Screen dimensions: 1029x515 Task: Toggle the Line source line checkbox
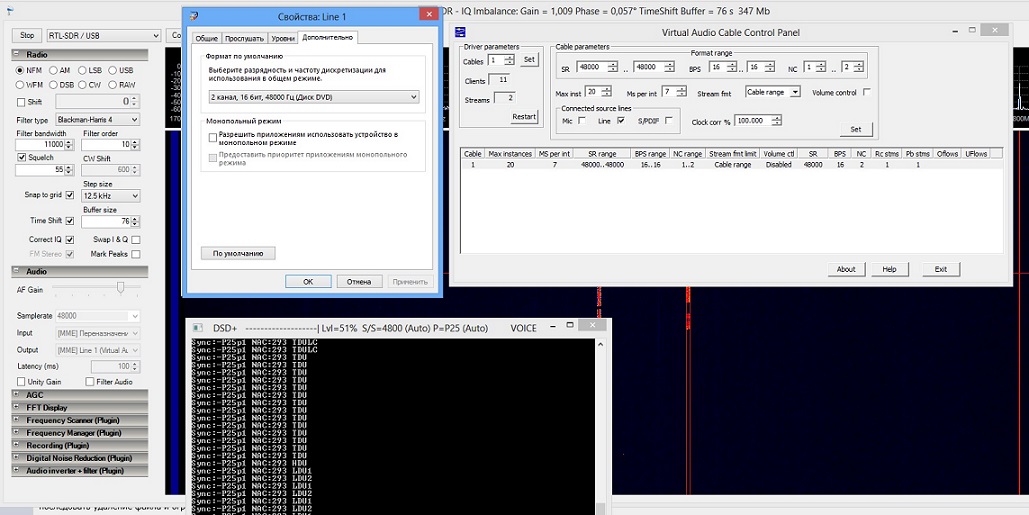(x=621, y=121)
